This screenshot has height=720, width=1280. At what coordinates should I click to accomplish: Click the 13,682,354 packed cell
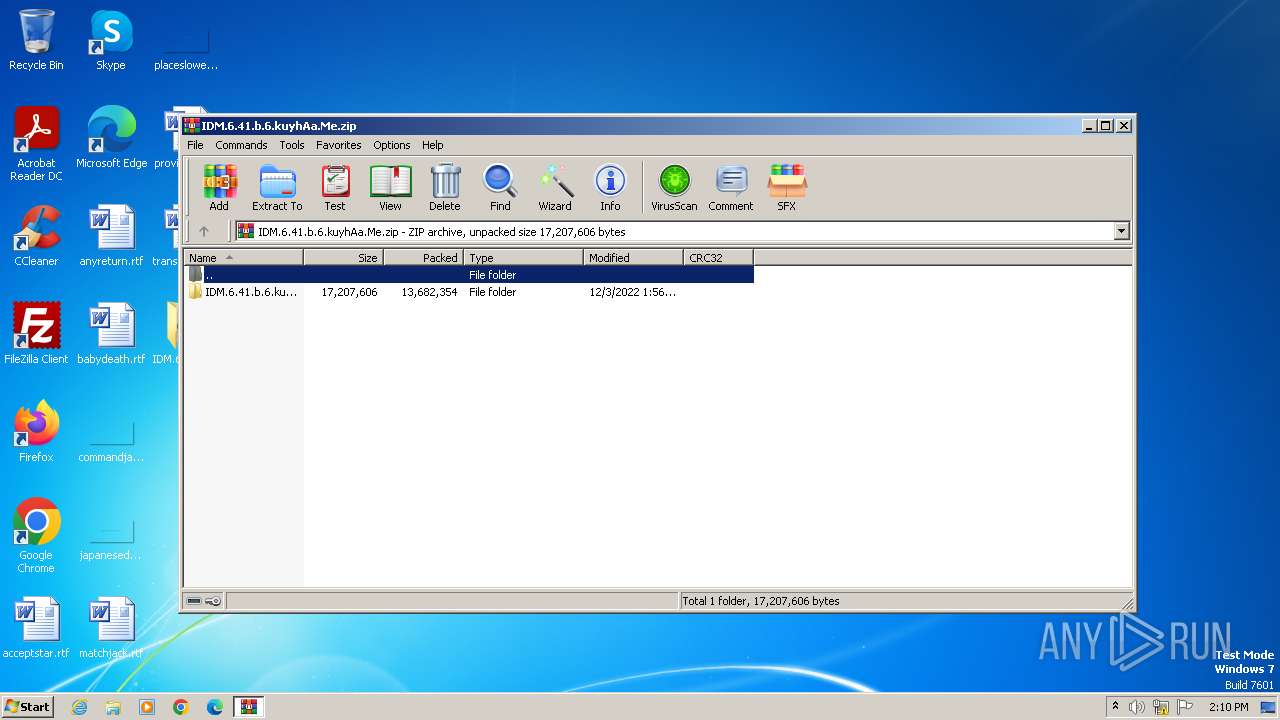click(x=429, y=292)
